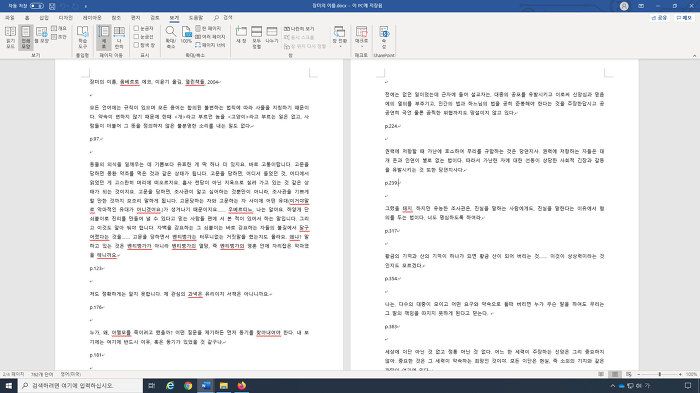This screenshot has width=700, height=393.
Task: Click the ribbon search (검색) box
Action: [x=223, y=17]
